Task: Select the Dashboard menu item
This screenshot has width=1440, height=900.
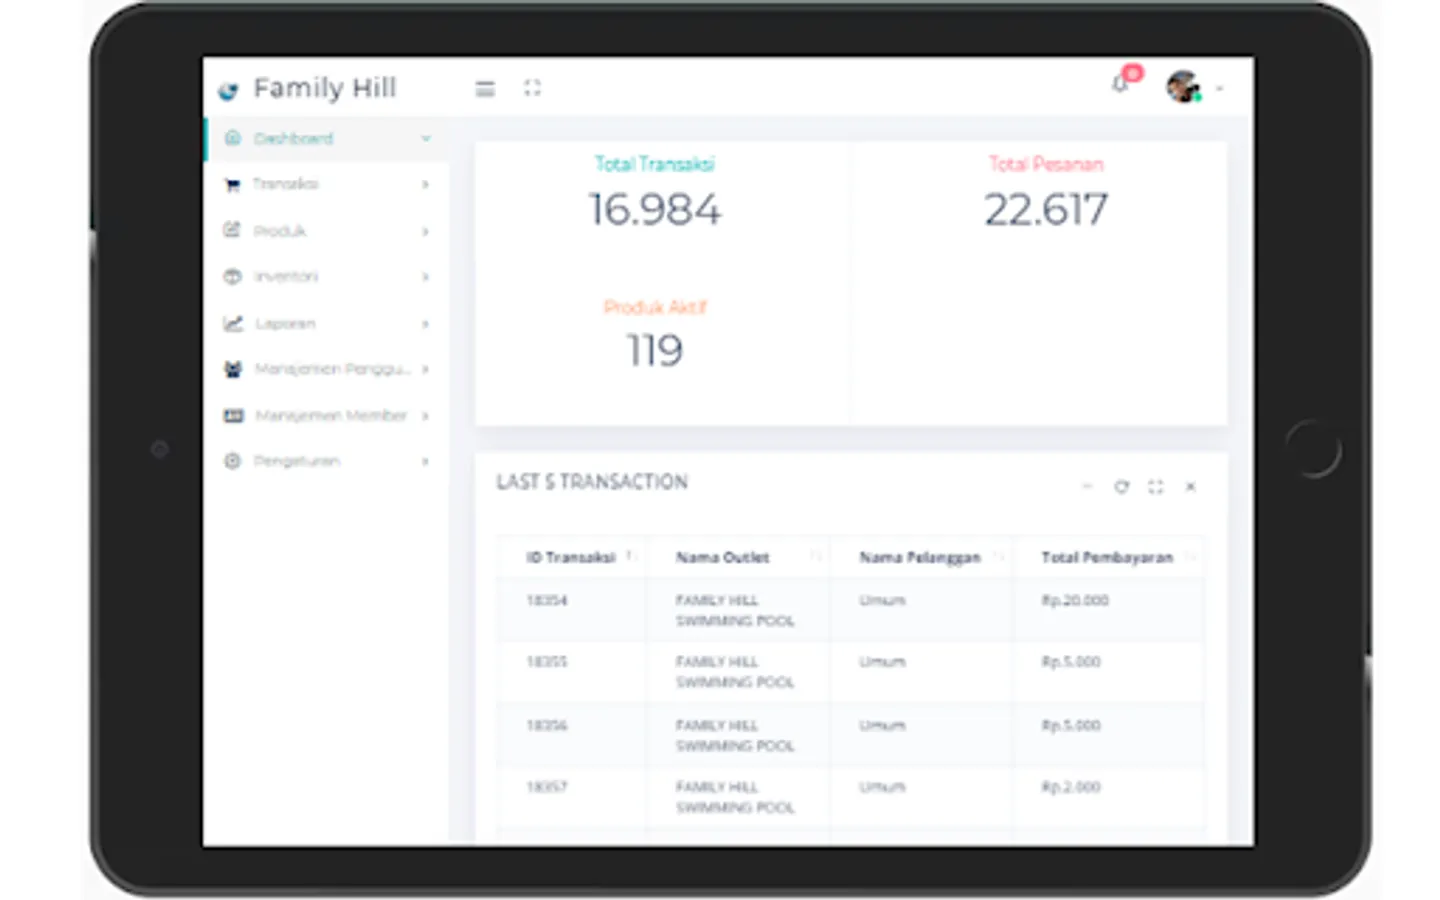Action: (327, 138)
